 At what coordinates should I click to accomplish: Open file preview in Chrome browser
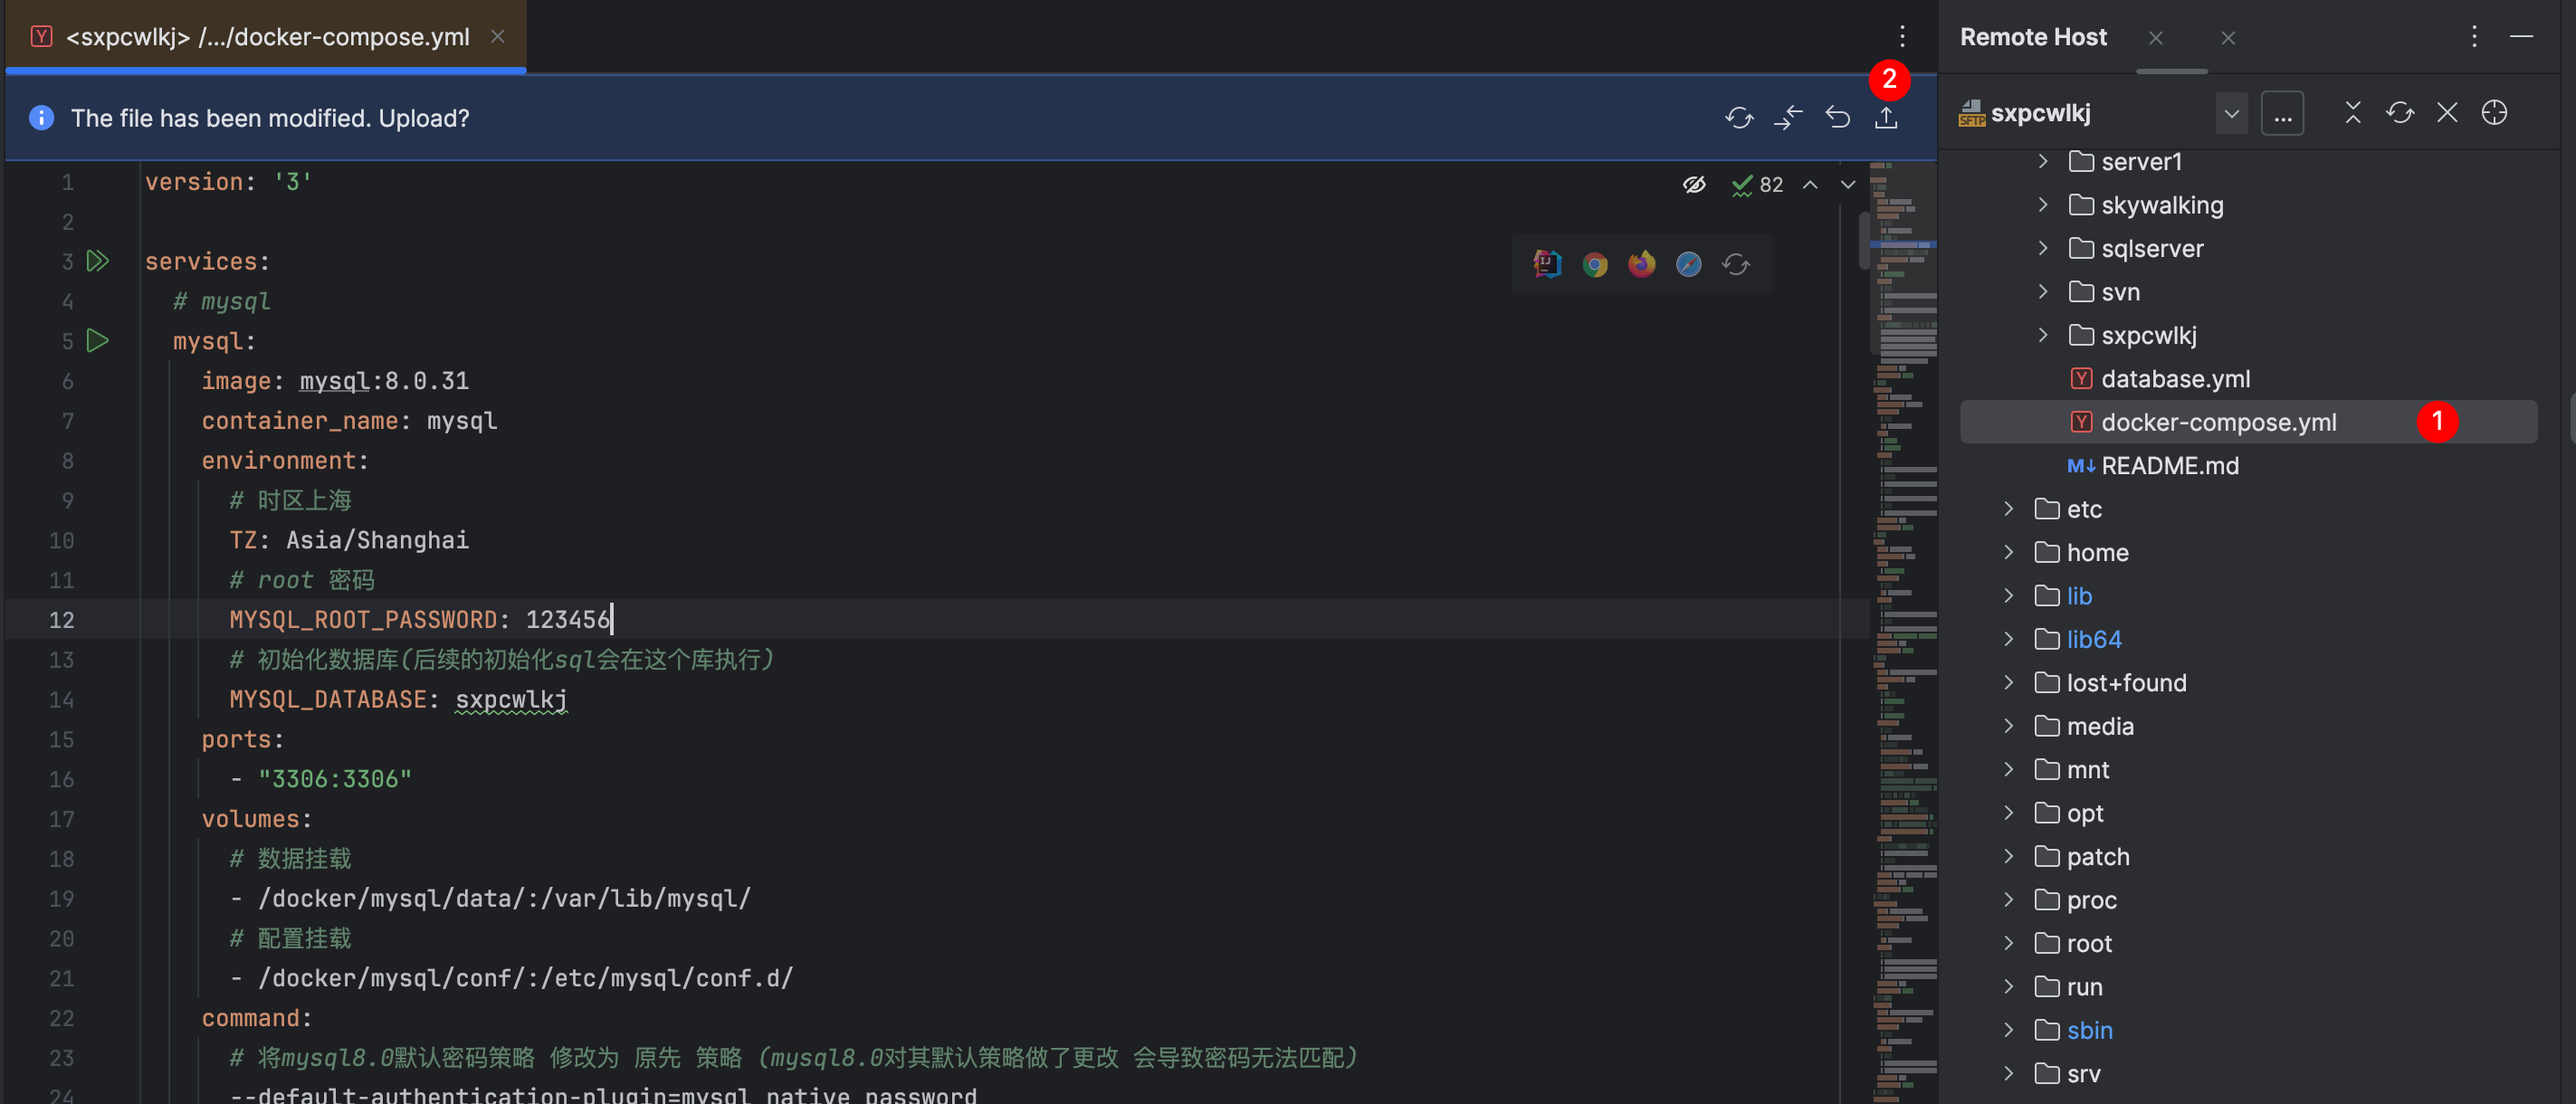tap(1595, 264)
